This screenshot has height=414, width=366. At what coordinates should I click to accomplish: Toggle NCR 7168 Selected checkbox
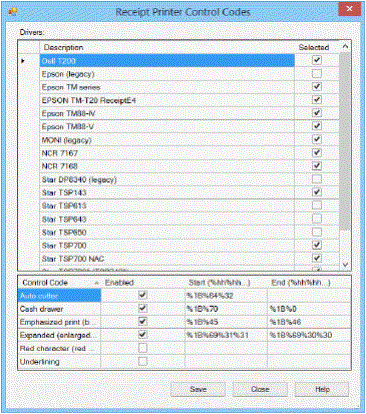(x=317, y=166)
